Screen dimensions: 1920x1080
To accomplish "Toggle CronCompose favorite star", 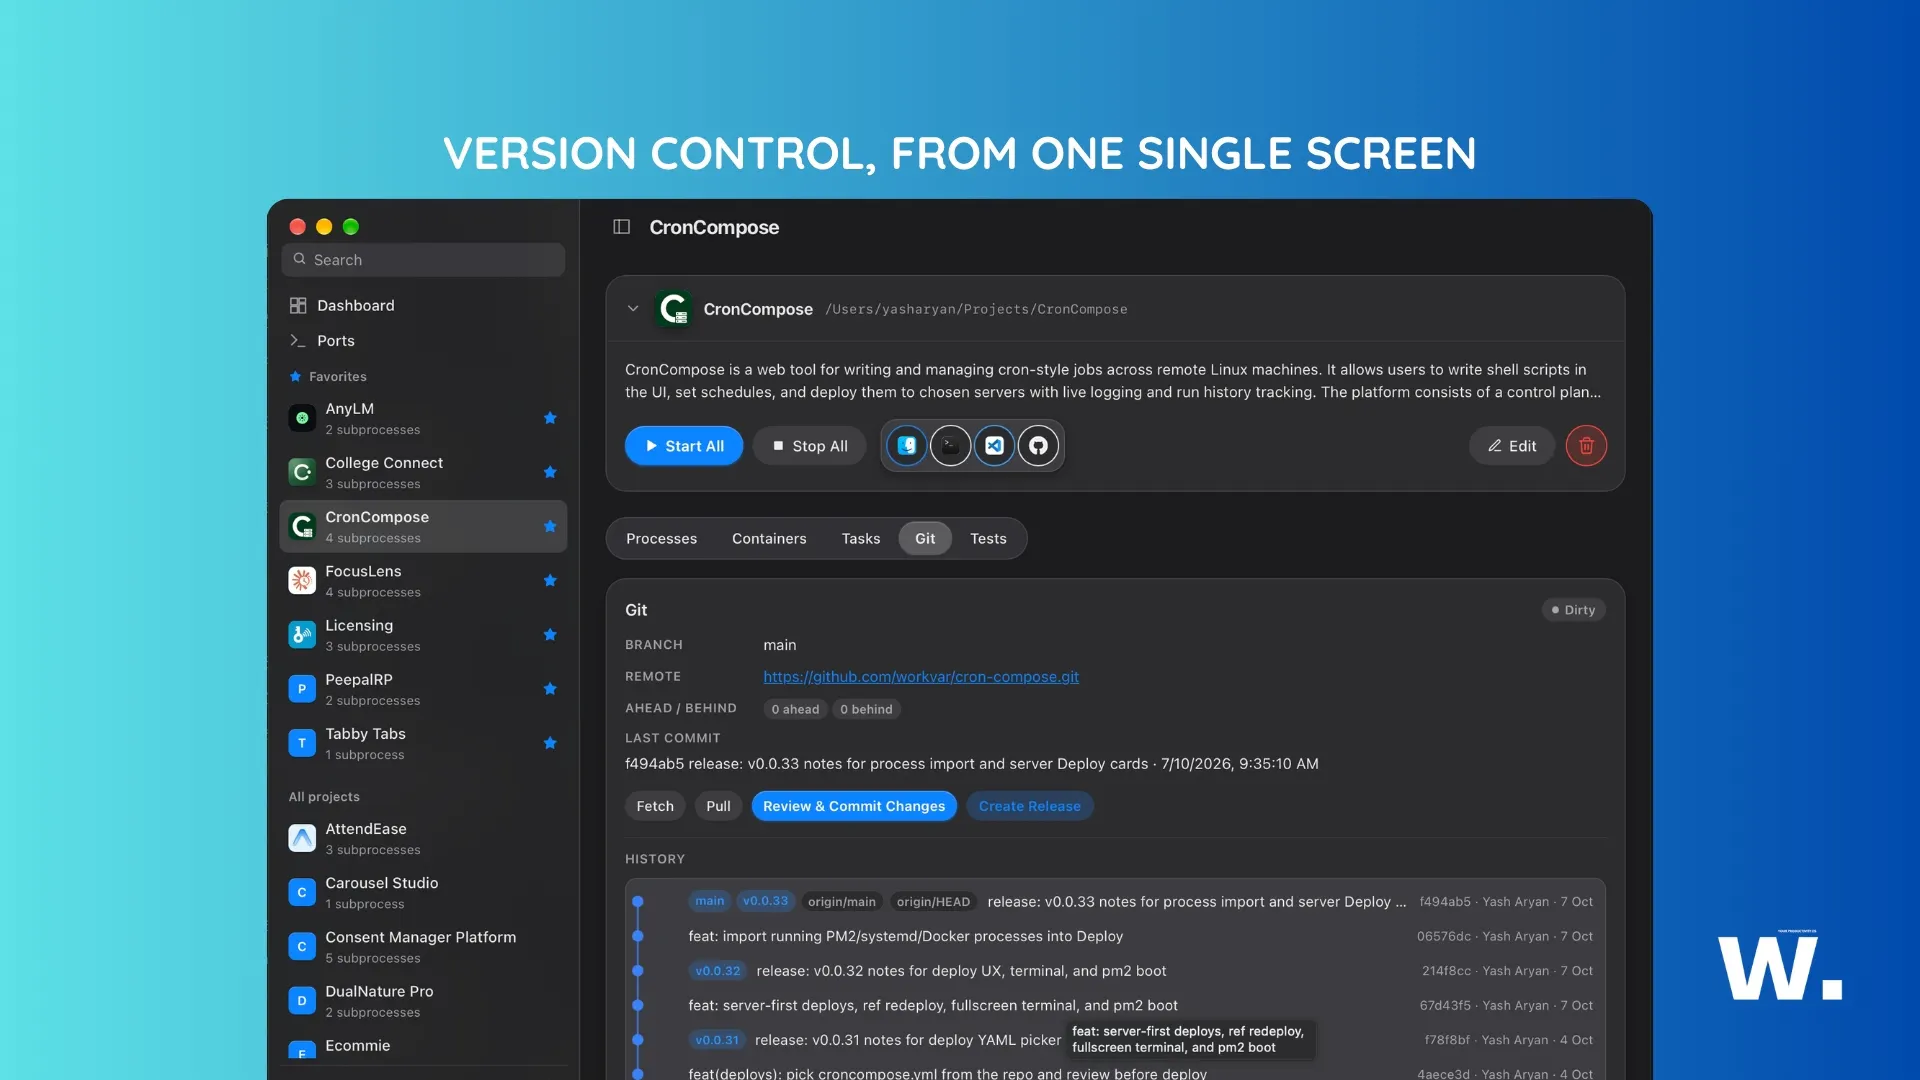I will coord(550,526).
